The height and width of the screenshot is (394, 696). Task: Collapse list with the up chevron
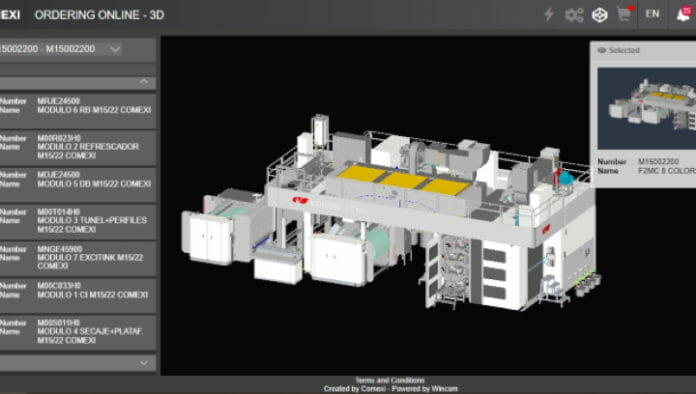coord(143,82)
